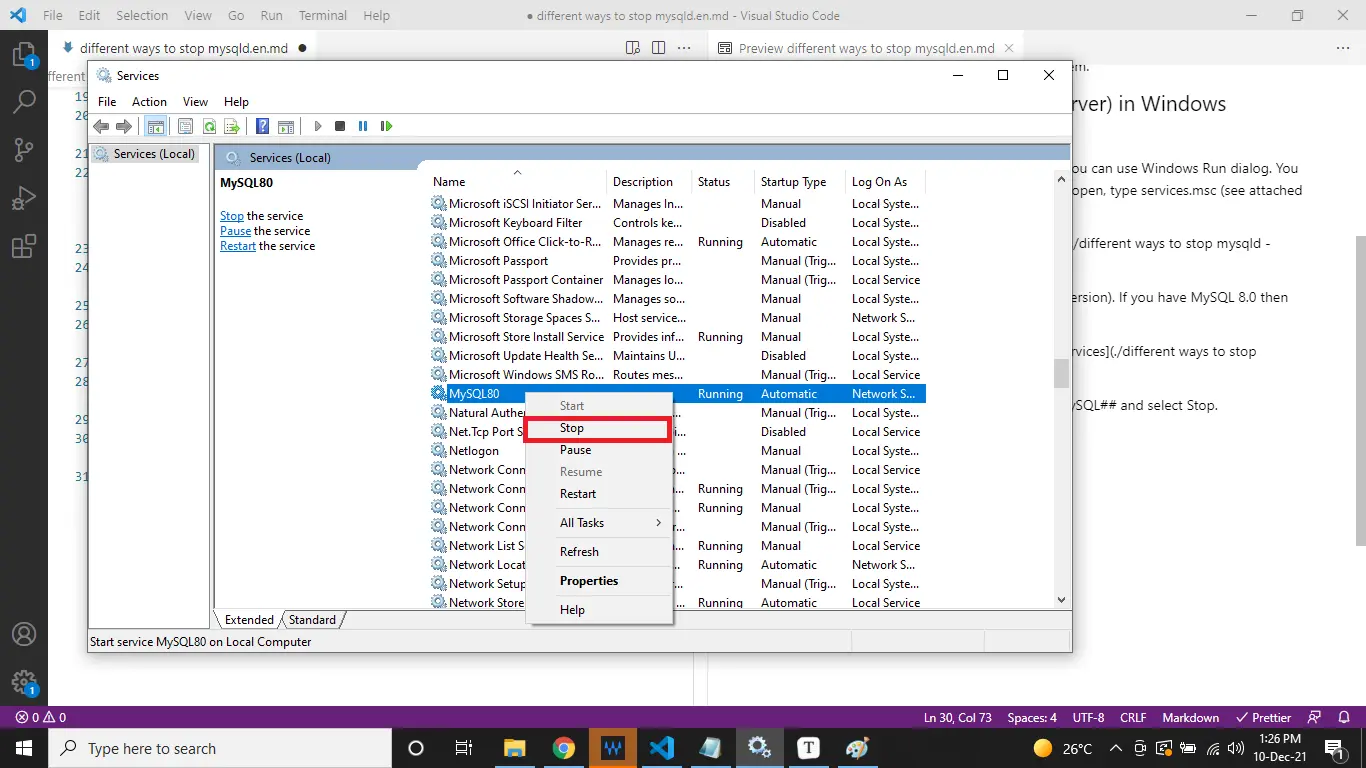Click Split Editor Right icon
Image resolution: width=1366 pixels, height=768 pixels.
[658, 48]
